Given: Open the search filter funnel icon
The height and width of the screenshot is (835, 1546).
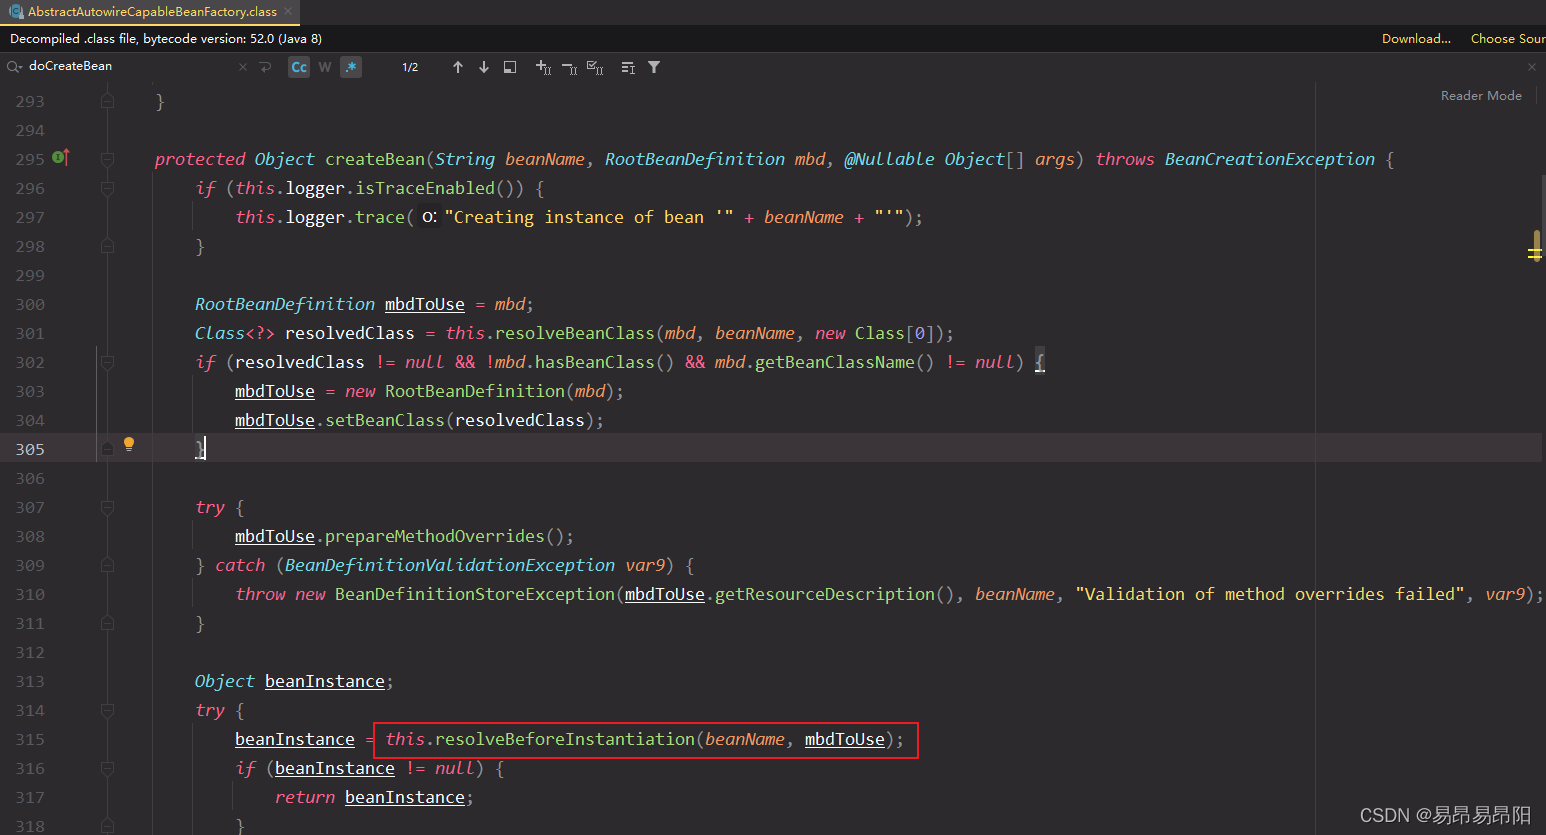Looking at the screenshot, I should 654,67.
